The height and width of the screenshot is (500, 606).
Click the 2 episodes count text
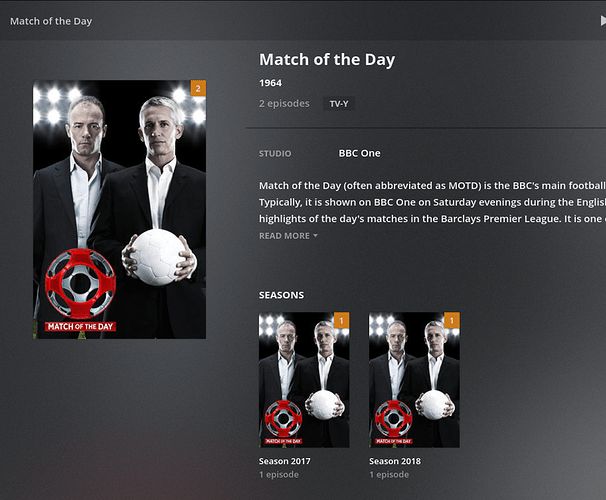(x=284, y=104)
